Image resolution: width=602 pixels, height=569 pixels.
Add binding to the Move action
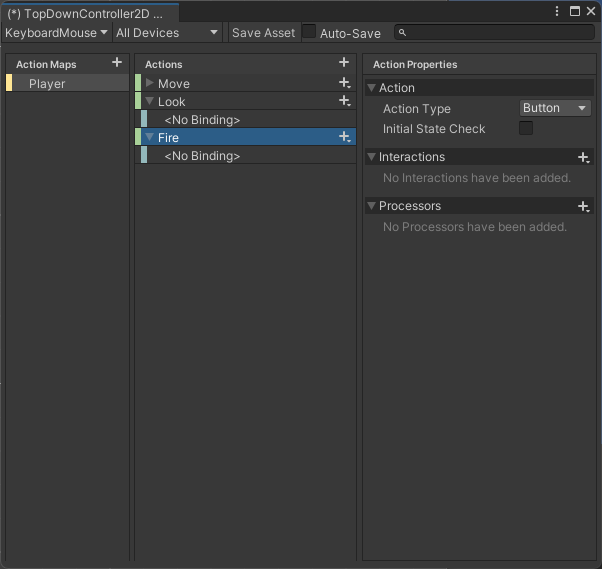tap(345, 83)
